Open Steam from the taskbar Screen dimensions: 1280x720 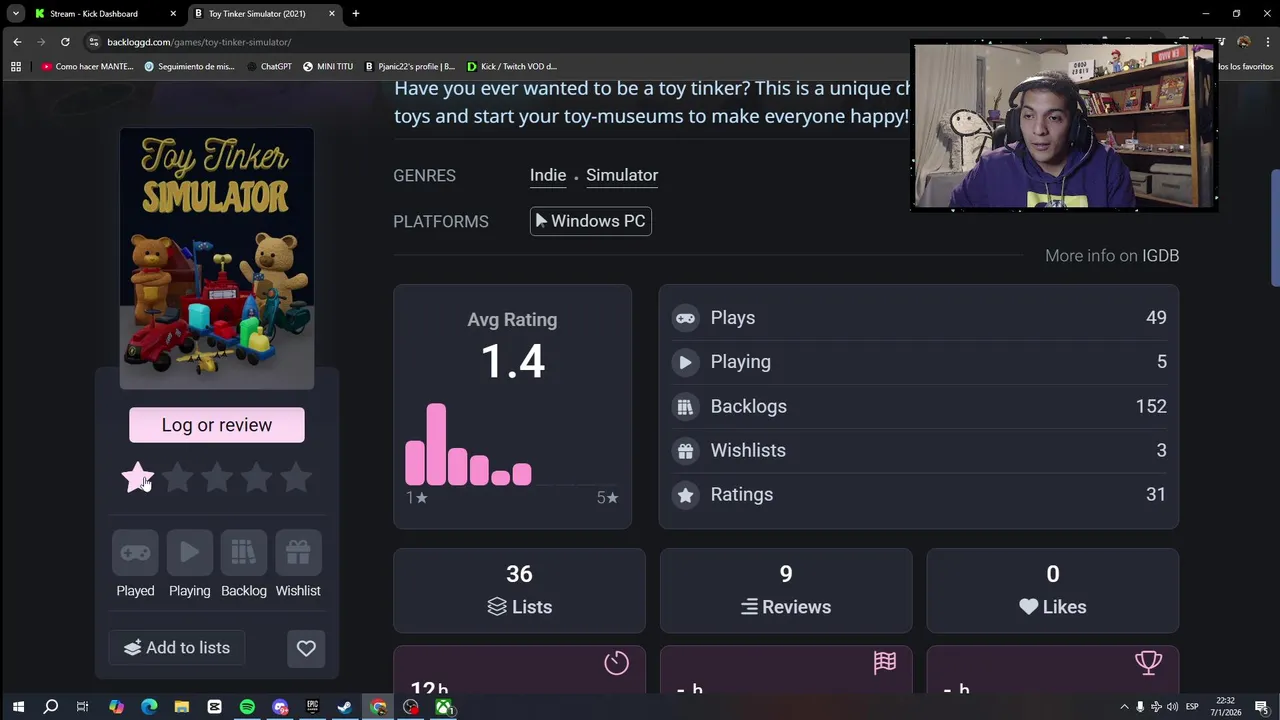pos(345,707)
